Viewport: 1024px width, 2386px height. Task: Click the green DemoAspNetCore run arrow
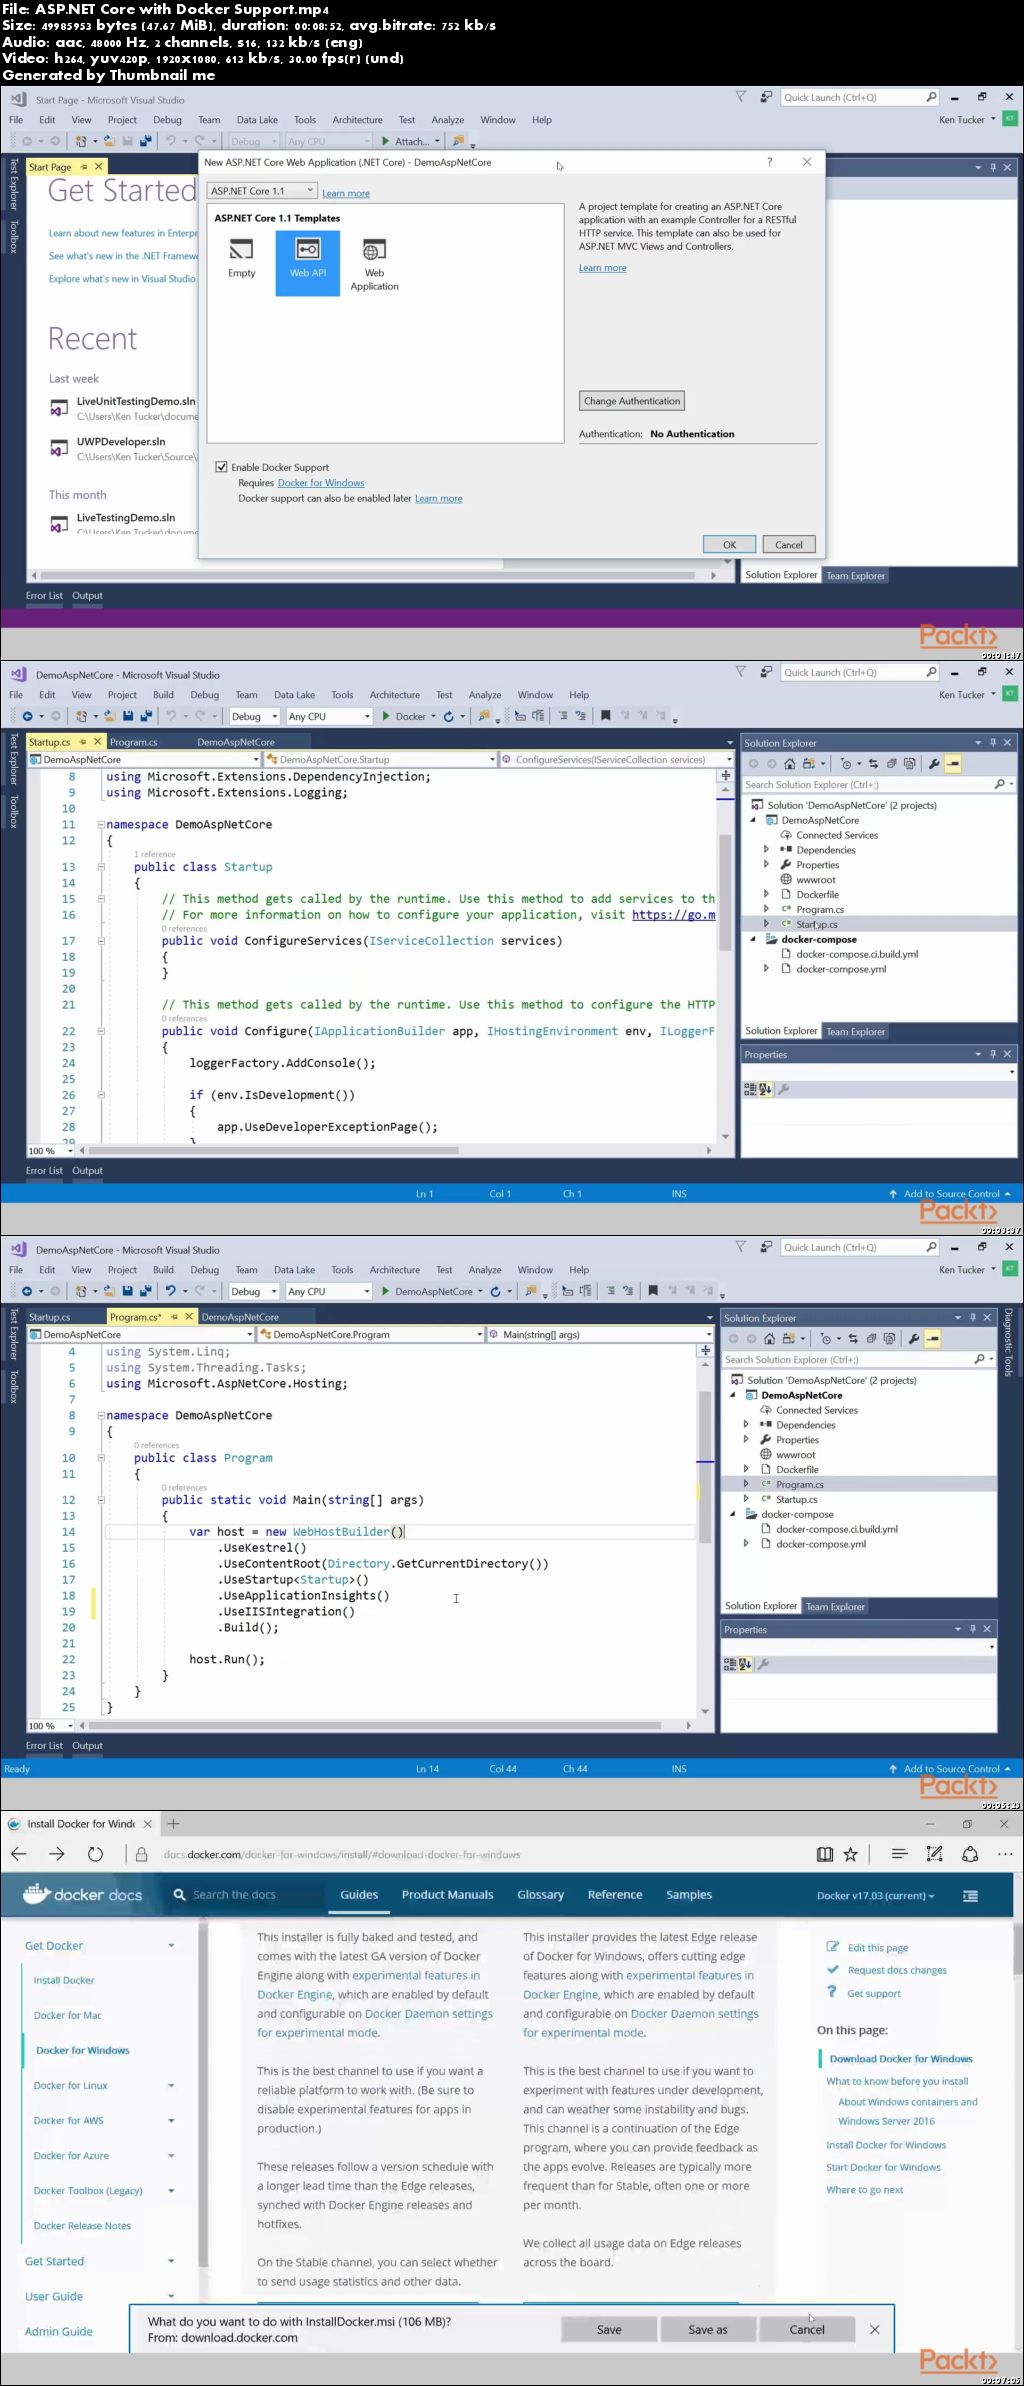(386, 1291)
